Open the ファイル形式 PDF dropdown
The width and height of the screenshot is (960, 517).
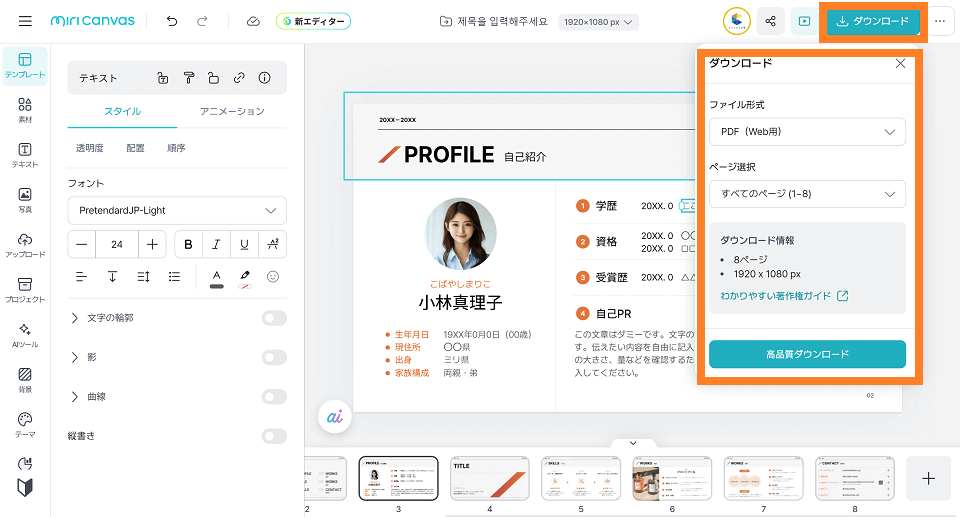[807, 132]
